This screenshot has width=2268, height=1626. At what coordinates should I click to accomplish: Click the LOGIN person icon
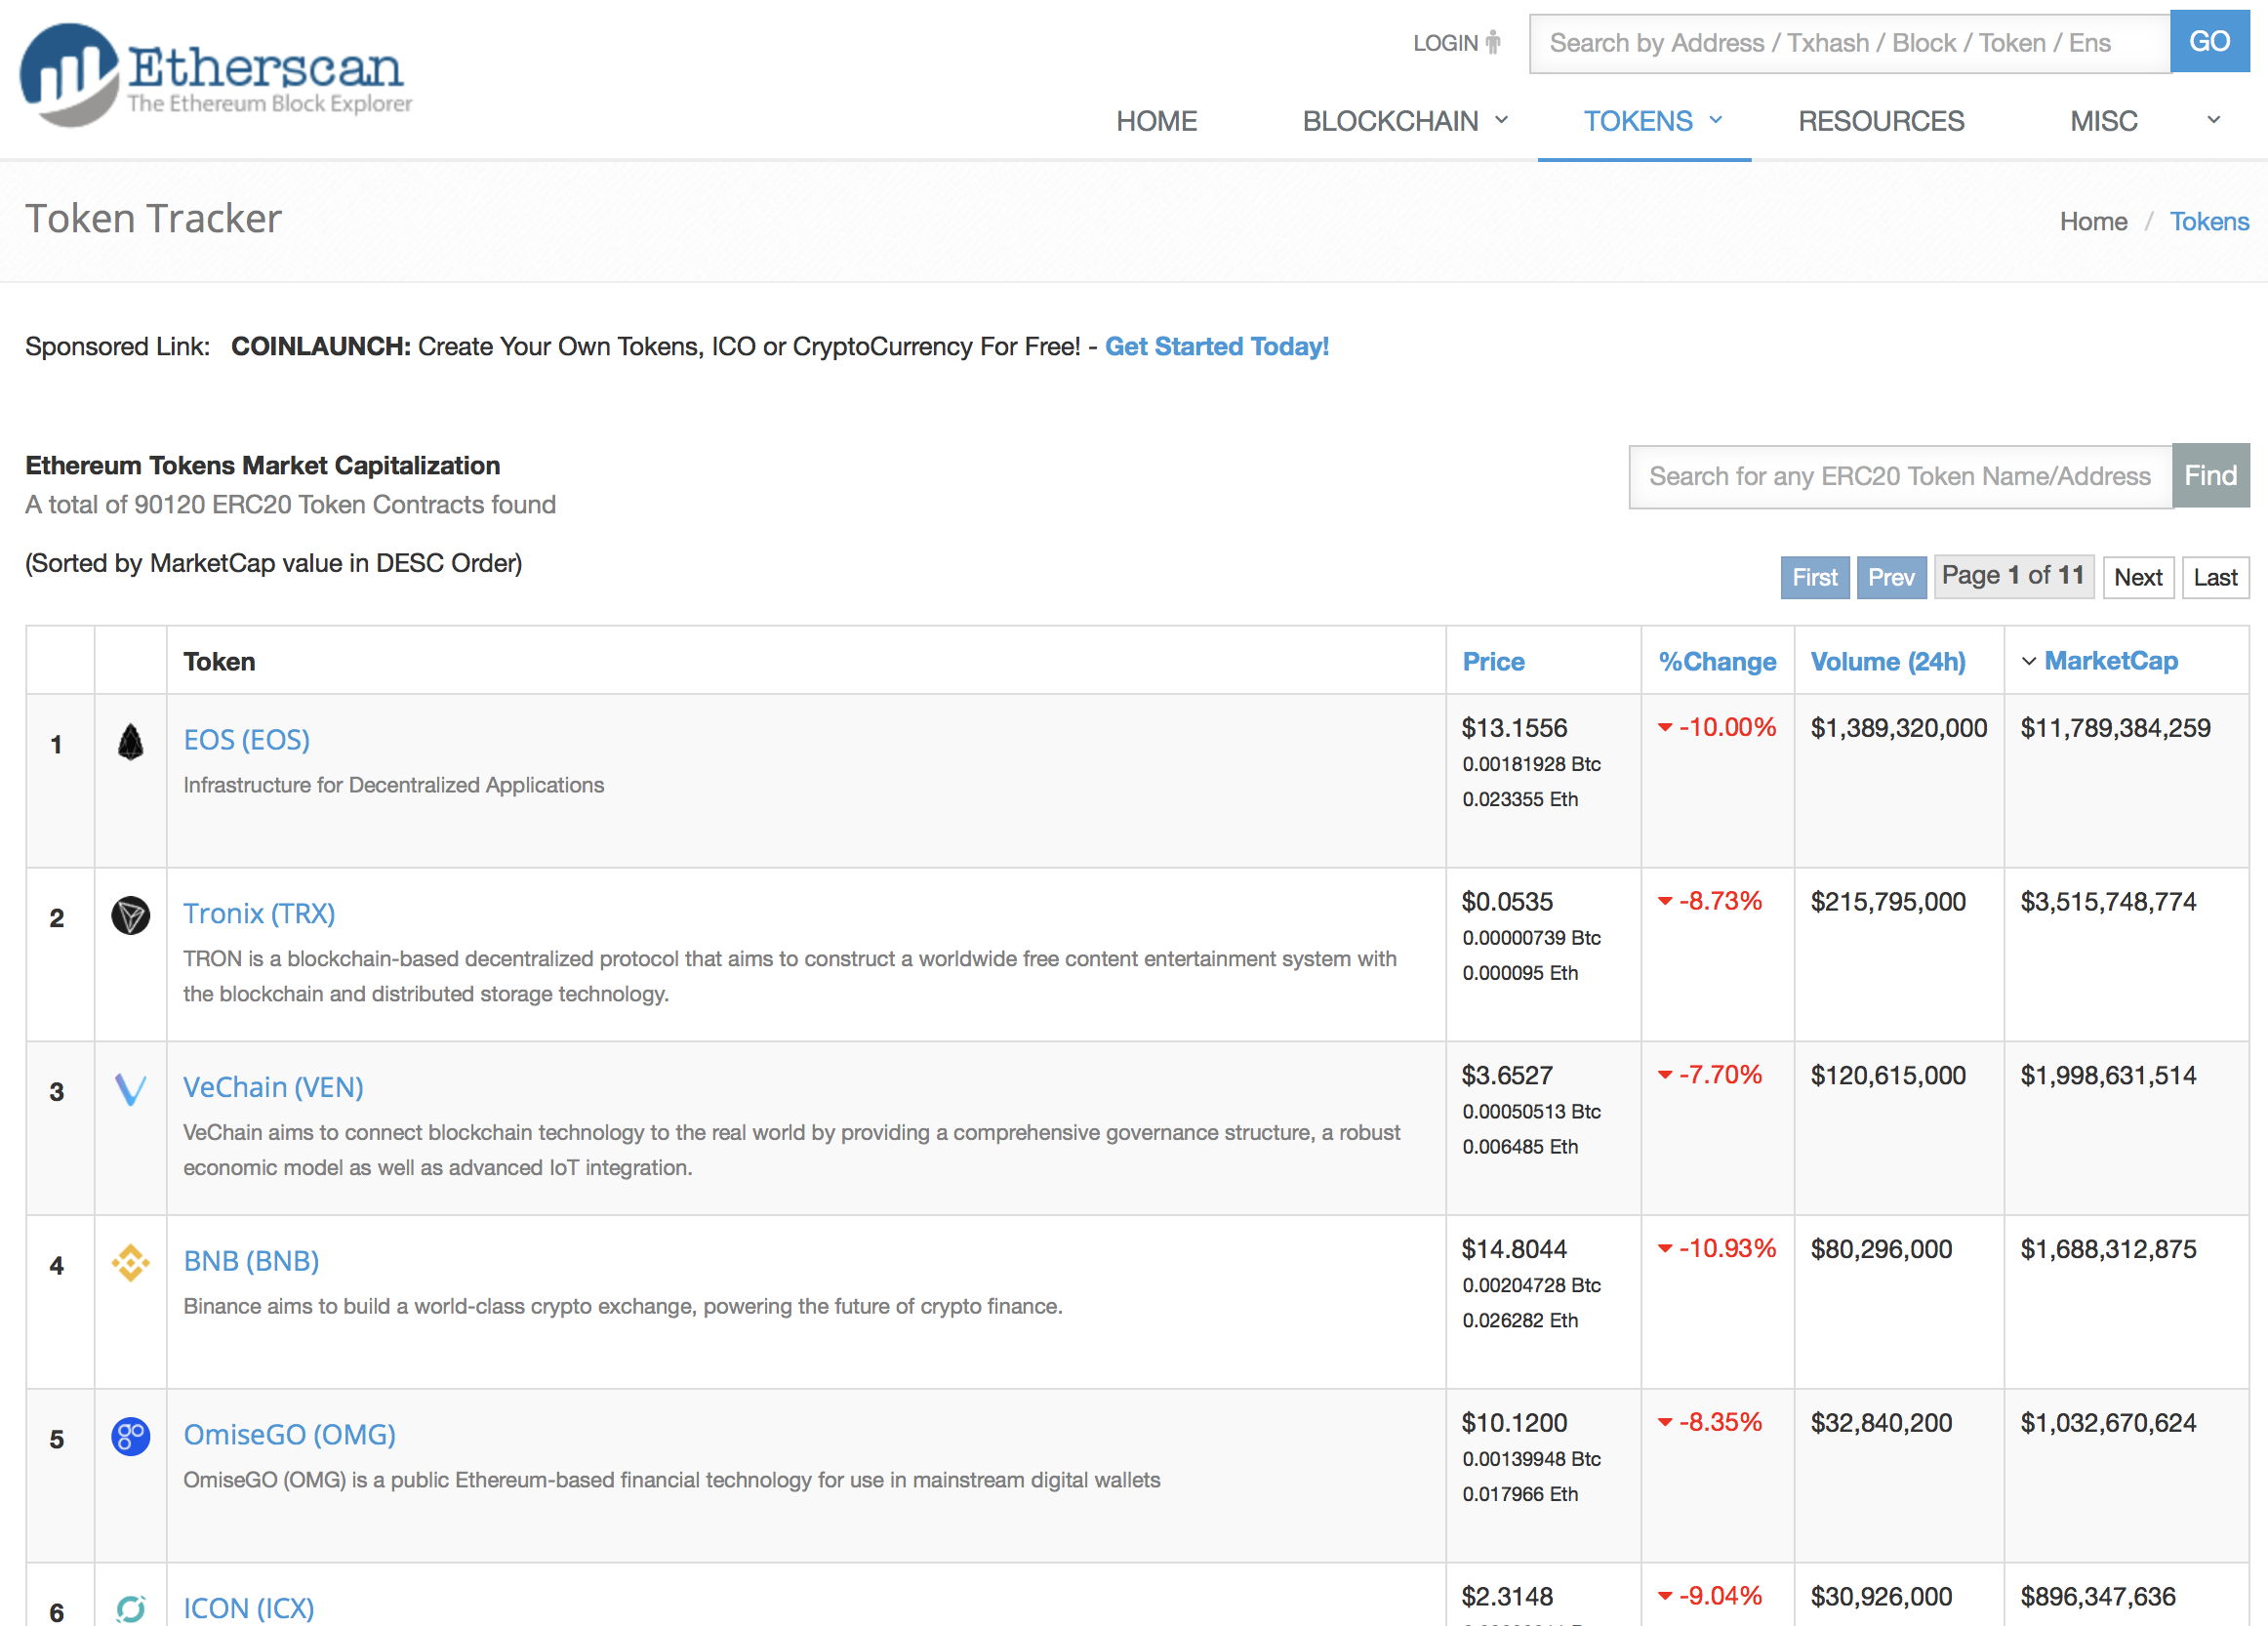coord(1493,43)
